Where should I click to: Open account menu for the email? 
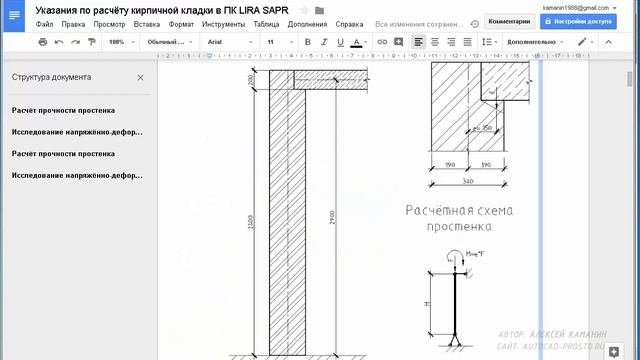click(x=579, y=8)
